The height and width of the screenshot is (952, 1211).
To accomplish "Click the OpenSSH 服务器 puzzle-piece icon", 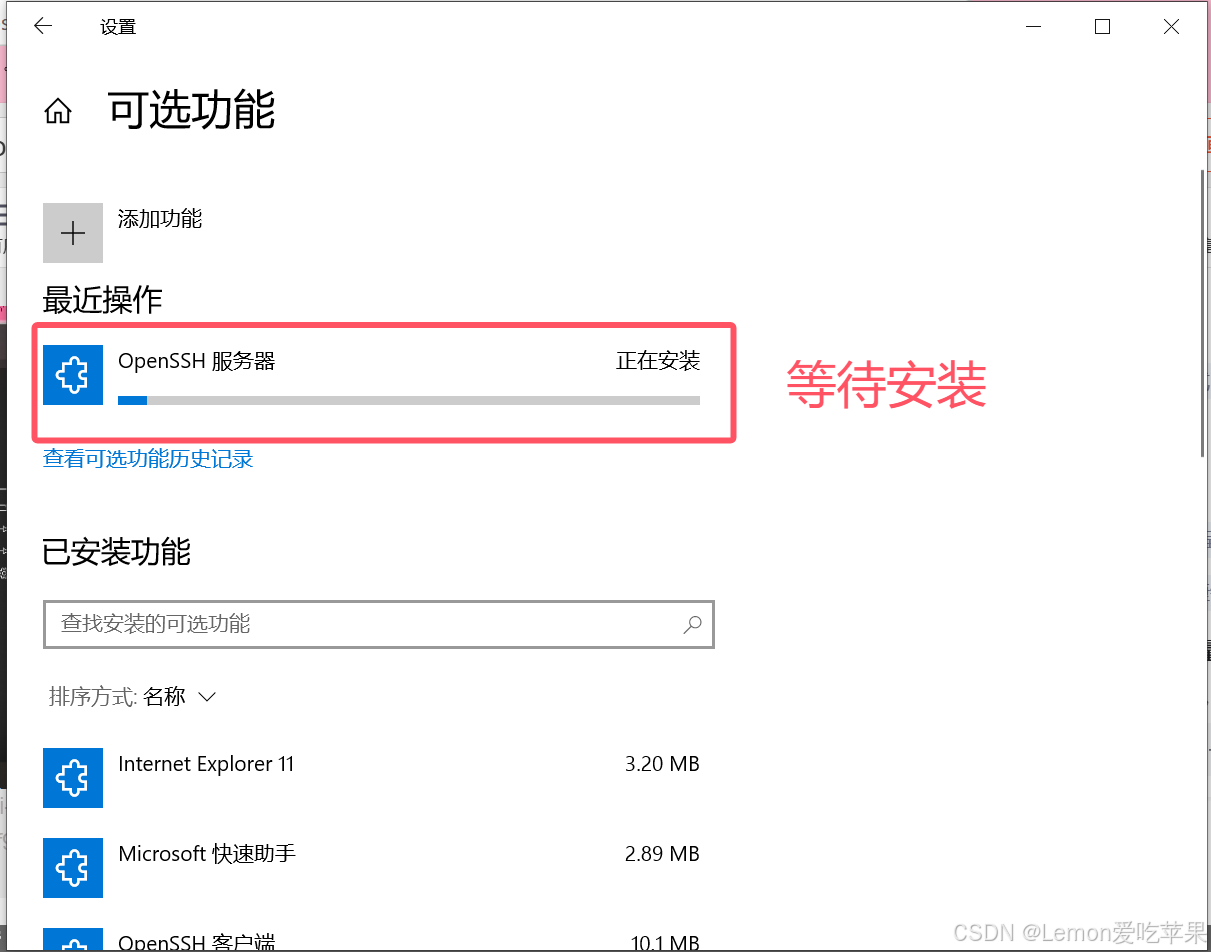I will [72, 375].
